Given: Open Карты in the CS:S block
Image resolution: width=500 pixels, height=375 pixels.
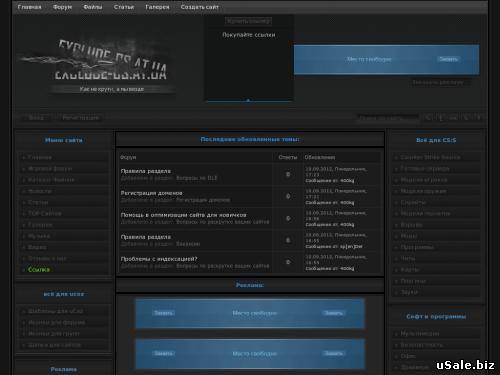Looking at the screenshot, I should (x=410, y=270).
